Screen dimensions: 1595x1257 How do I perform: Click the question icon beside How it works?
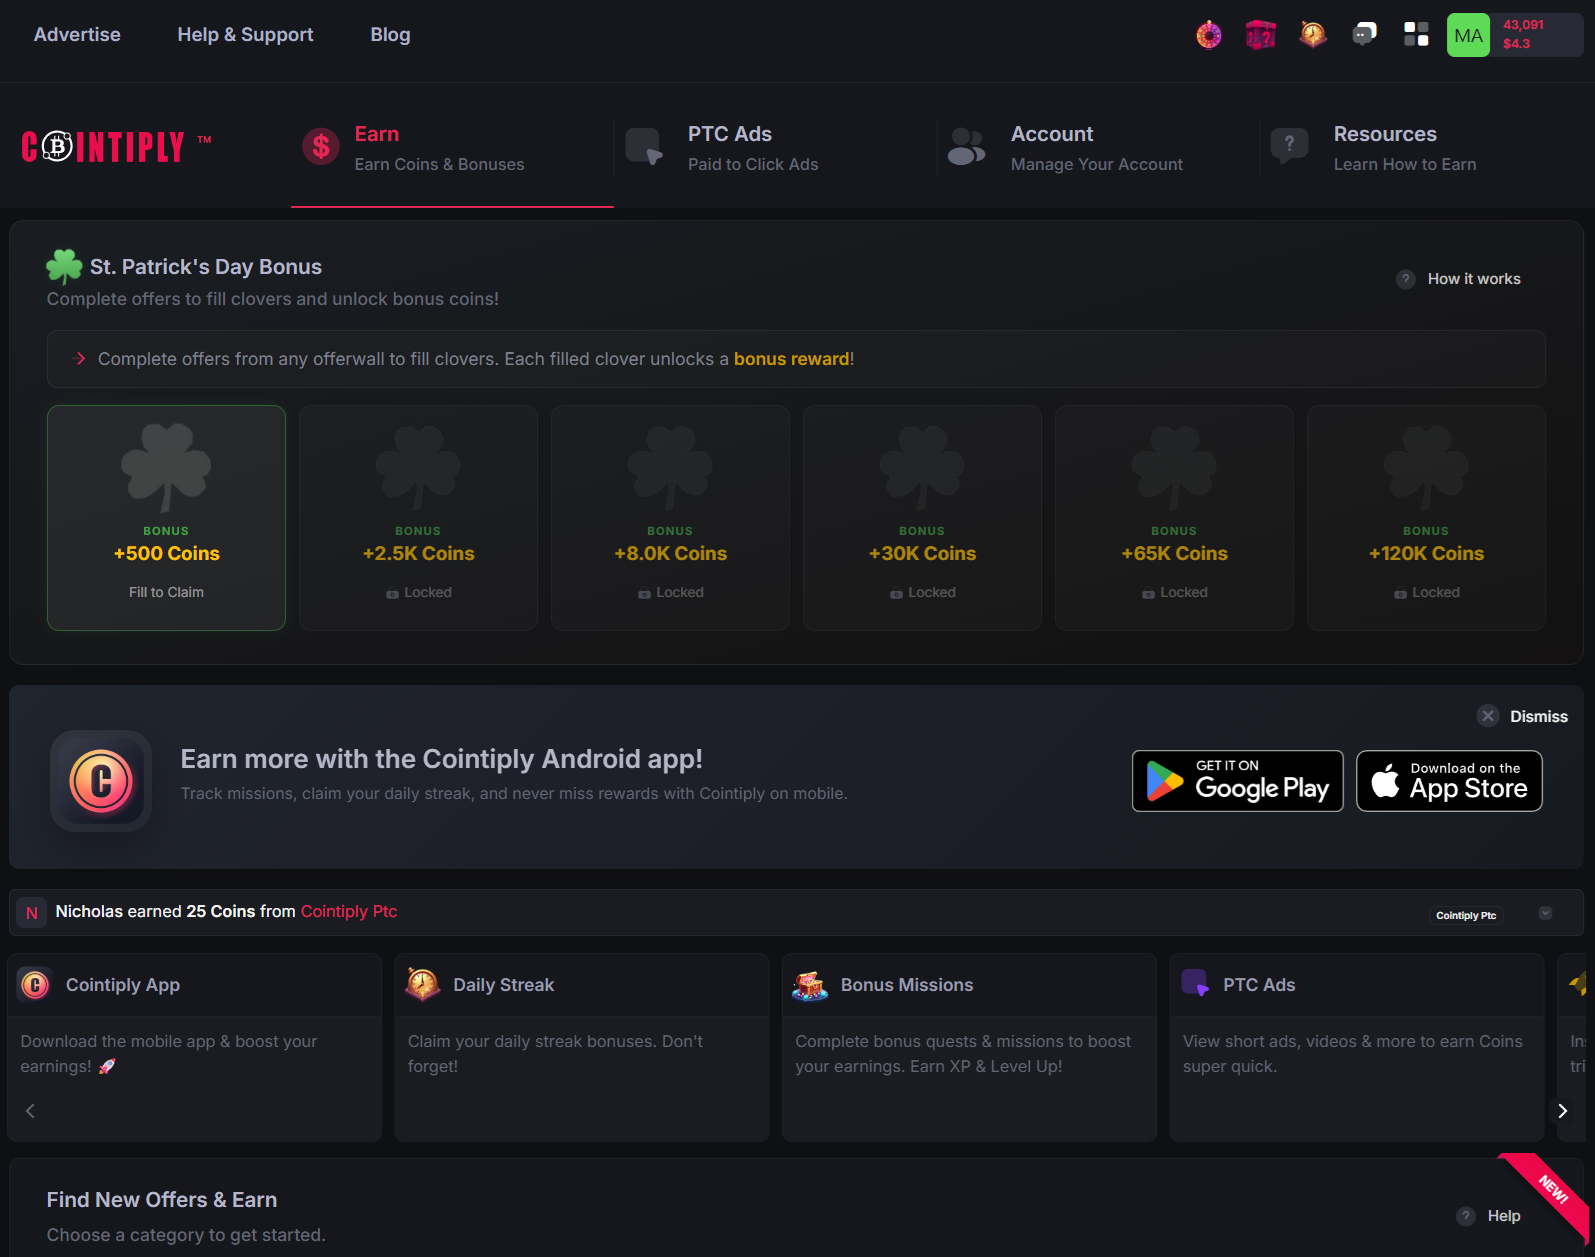tap(1406, 279)
